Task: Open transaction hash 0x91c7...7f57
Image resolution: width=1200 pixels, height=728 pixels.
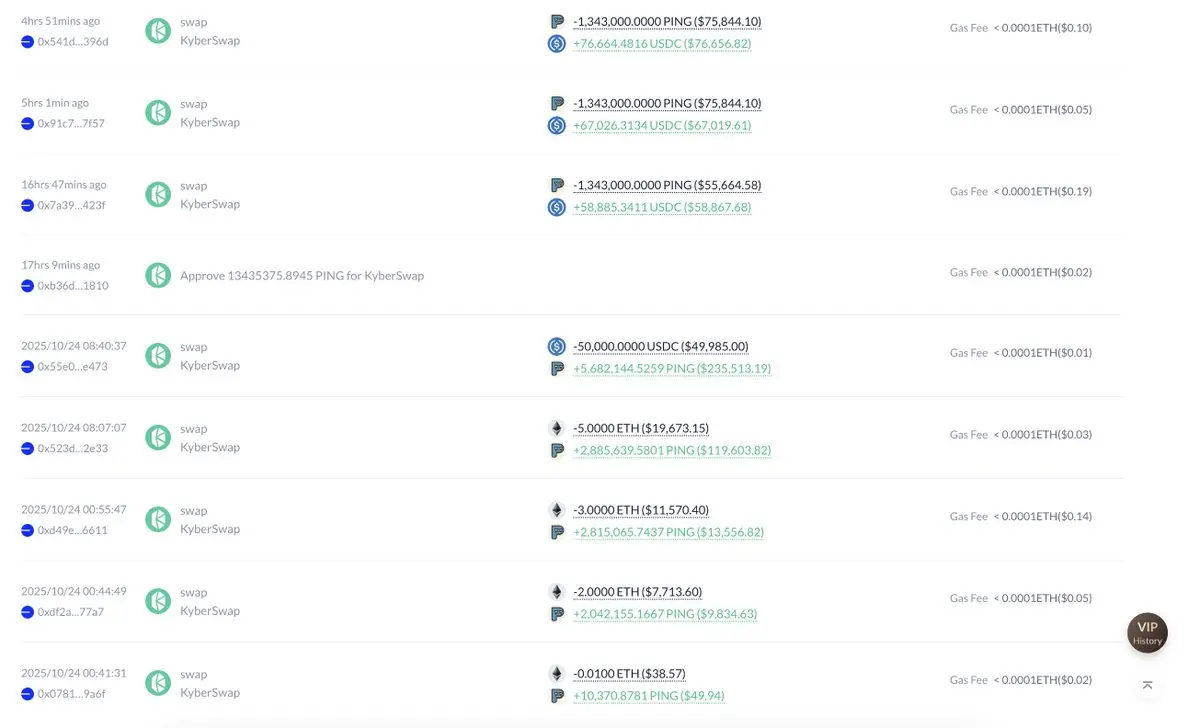Action: tap(71, 123)
